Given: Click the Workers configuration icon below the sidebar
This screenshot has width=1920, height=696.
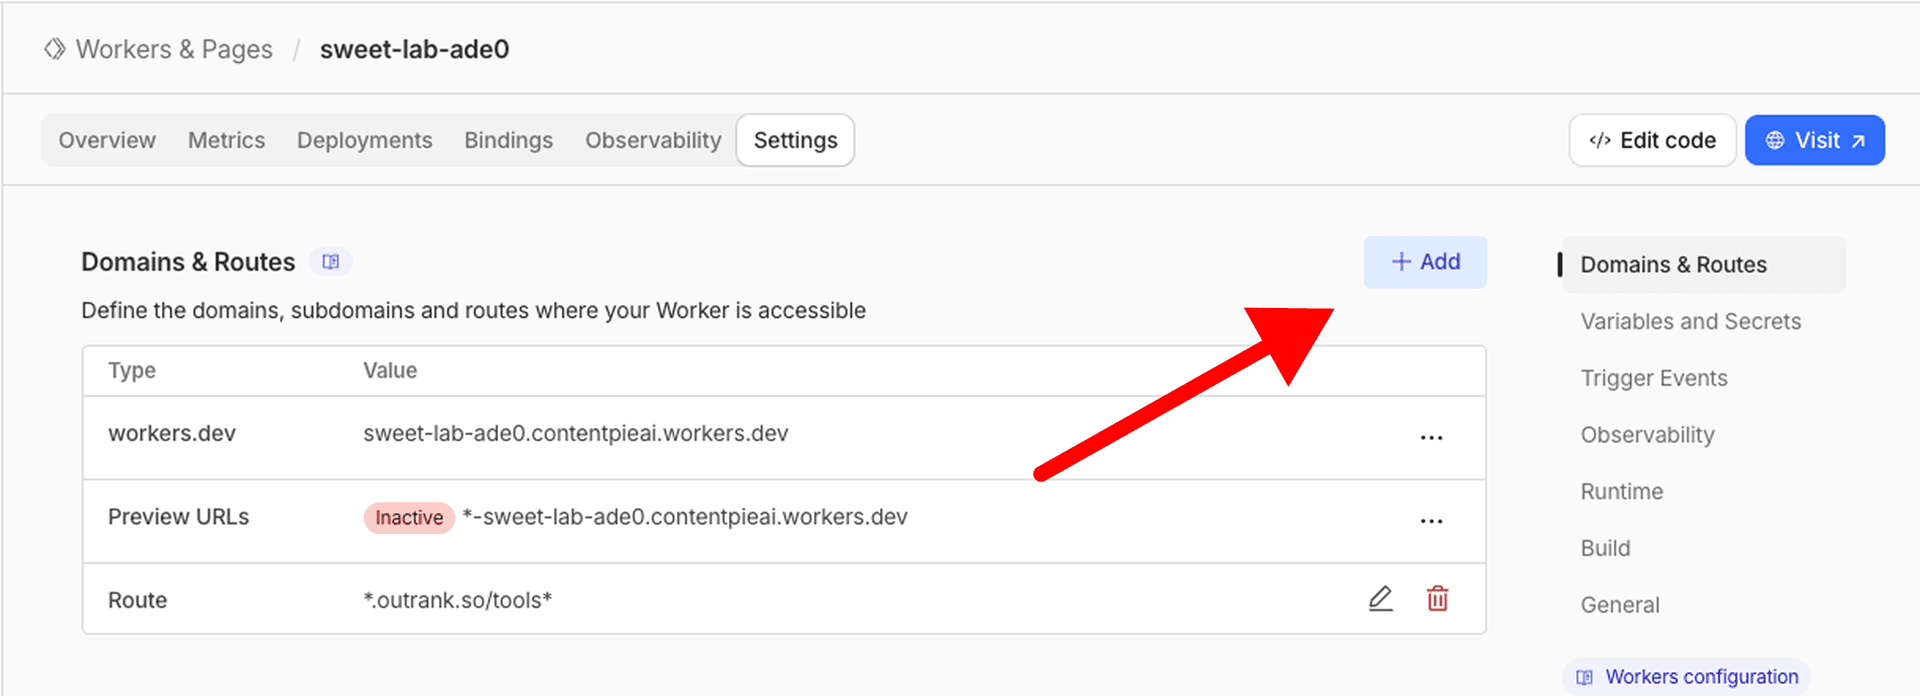Looking at the screenshot, I should point(1584,676).
